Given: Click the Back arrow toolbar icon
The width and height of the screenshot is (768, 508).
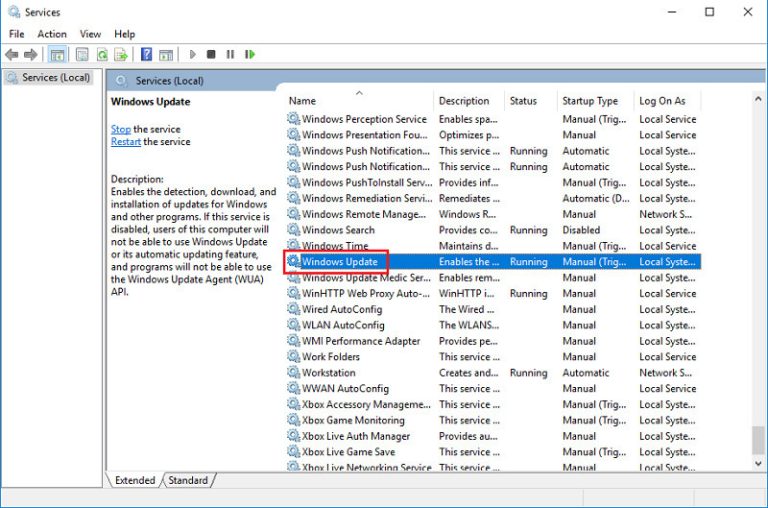Looking at the screenshot, I should pyautogui.click(x=12, y=54).
